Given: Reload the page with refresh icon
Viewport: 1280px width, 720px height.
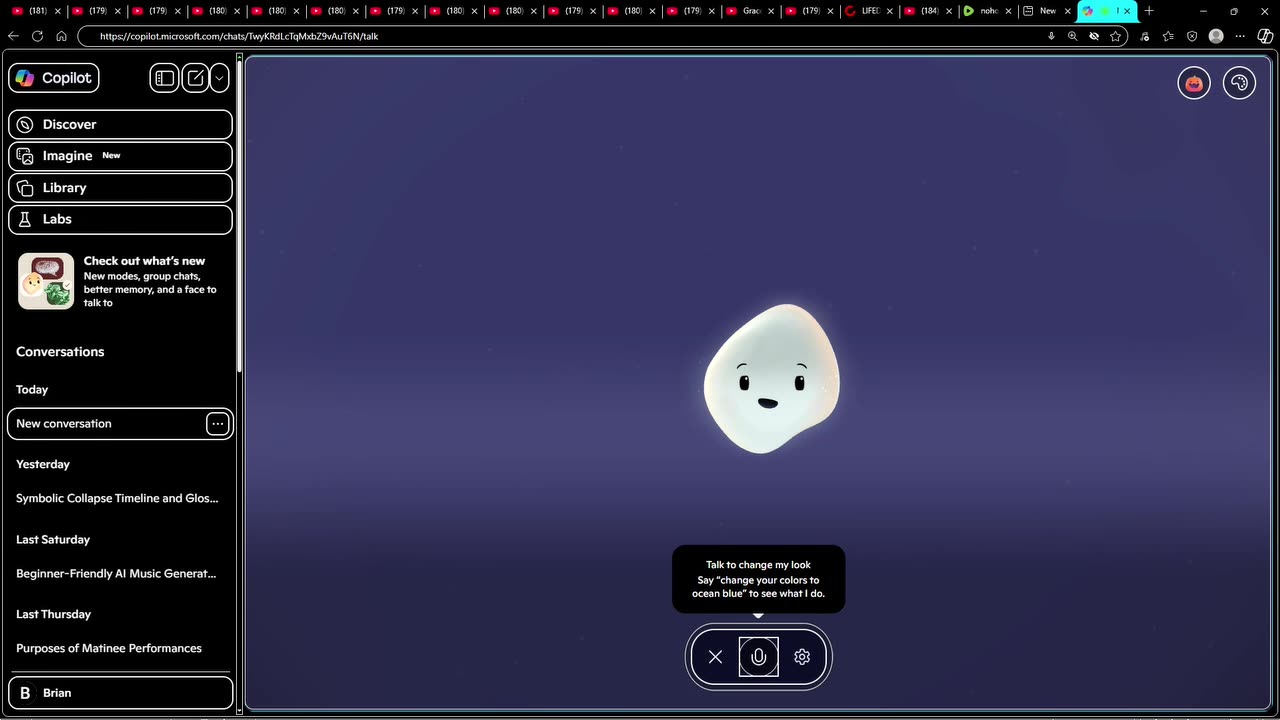Looking at the screenshot, I should click(x=37, y=36).
